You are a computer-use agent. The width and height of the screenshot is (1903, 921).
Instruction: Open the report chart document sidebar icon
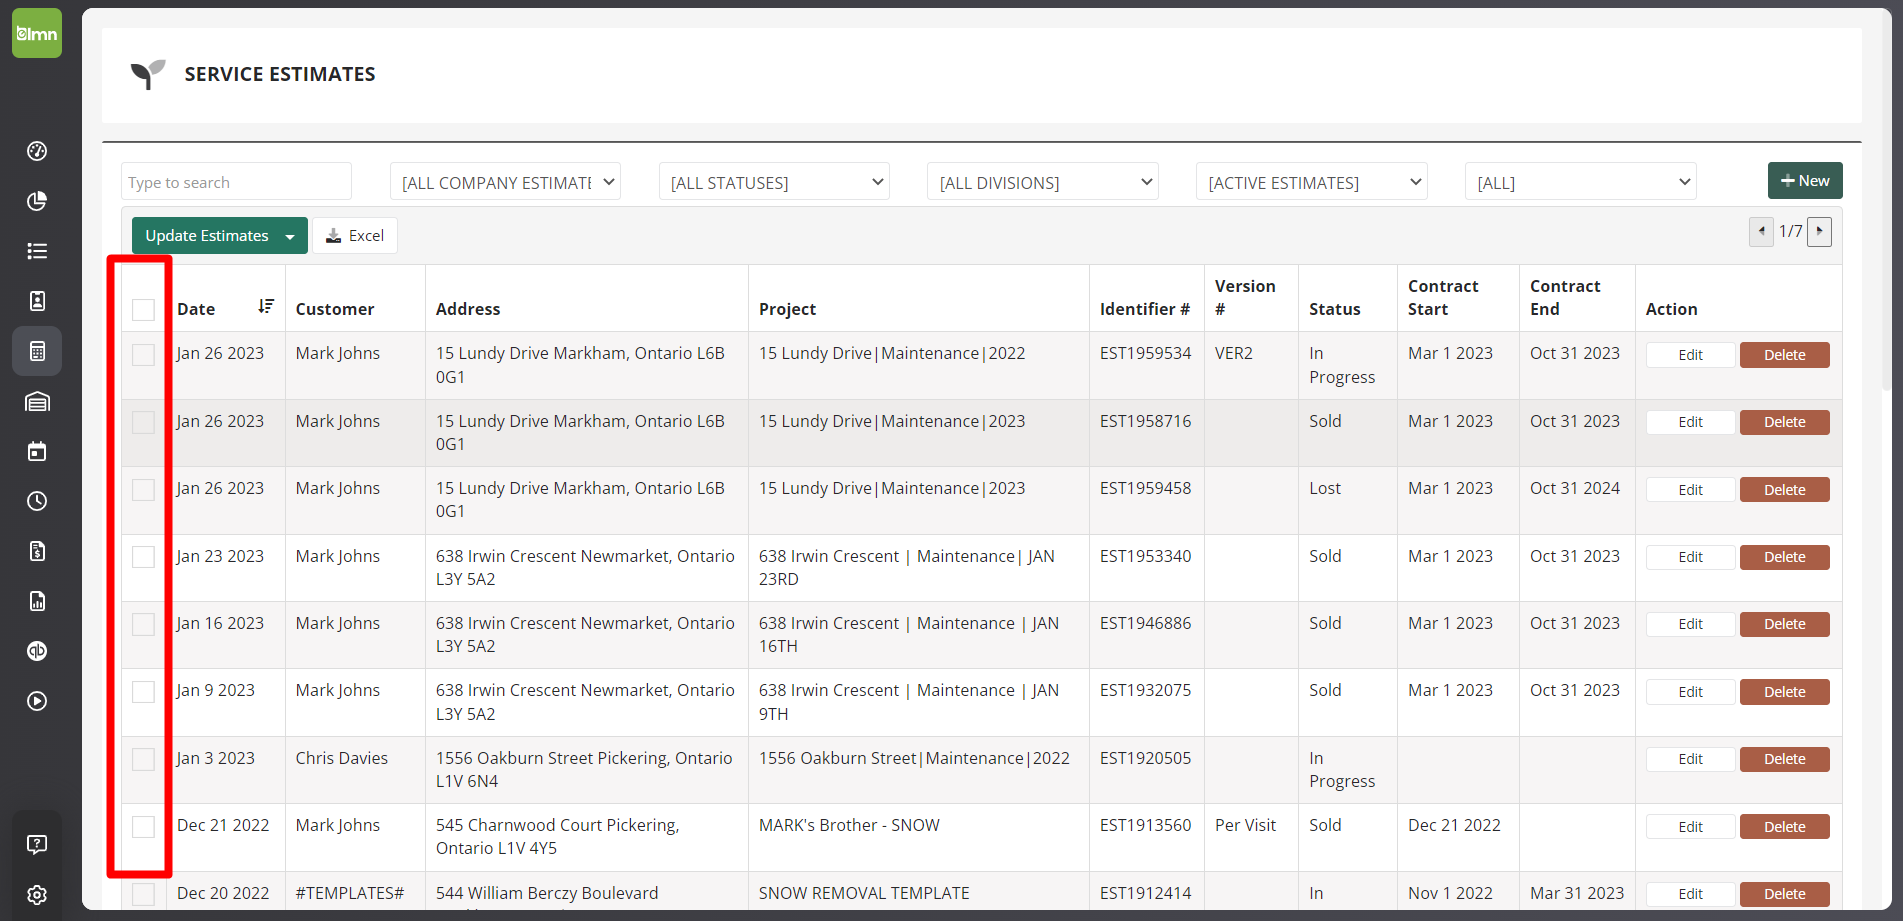(x=37, y=601)
